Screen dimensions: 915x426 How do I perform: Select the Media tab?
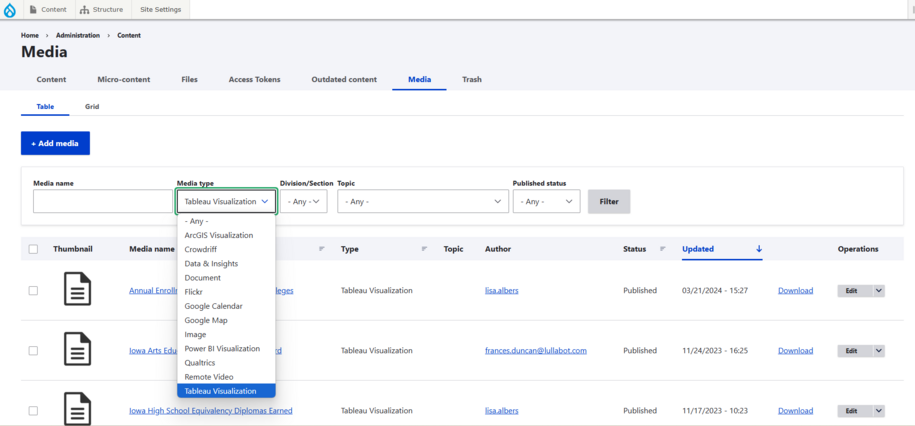tap(420, 79)
